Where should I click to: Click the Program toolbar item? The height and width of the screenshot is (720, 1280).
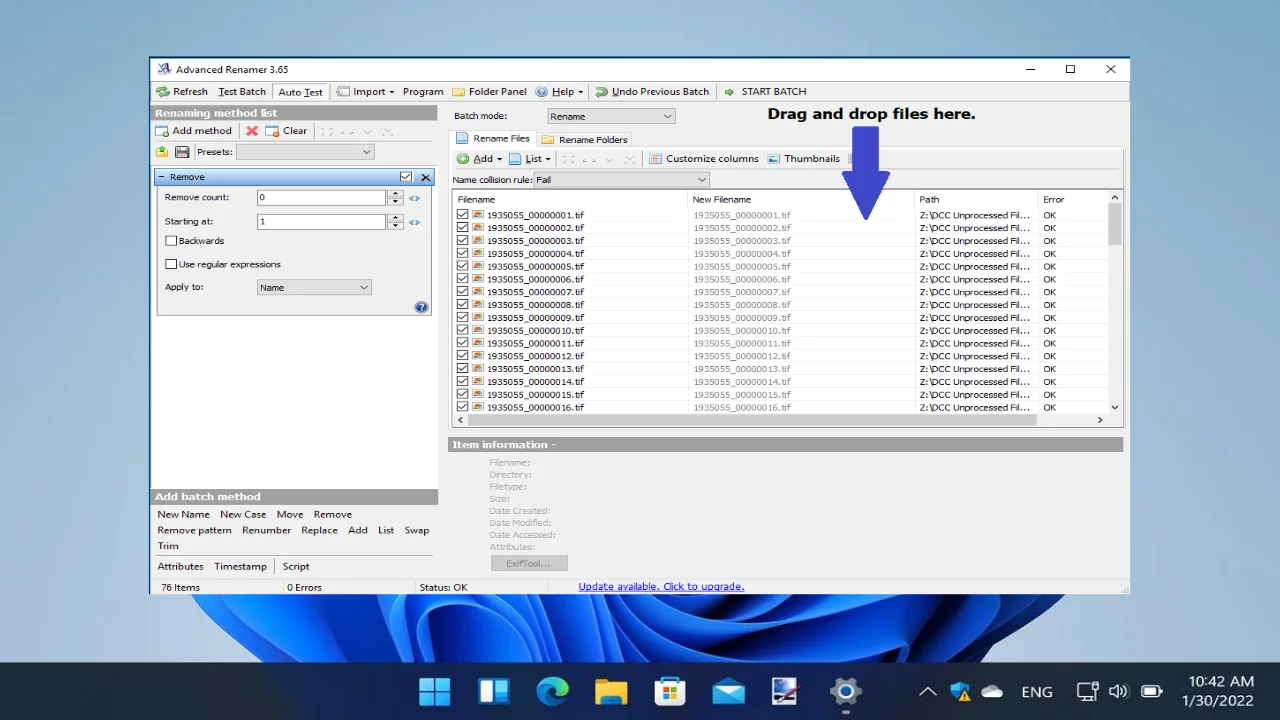coord(423,91)
